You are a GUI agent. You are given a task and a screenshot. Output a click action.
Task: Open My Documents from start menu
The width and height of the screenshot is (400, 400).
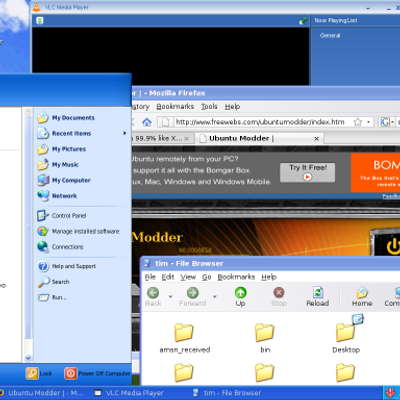tap(66, 118)
